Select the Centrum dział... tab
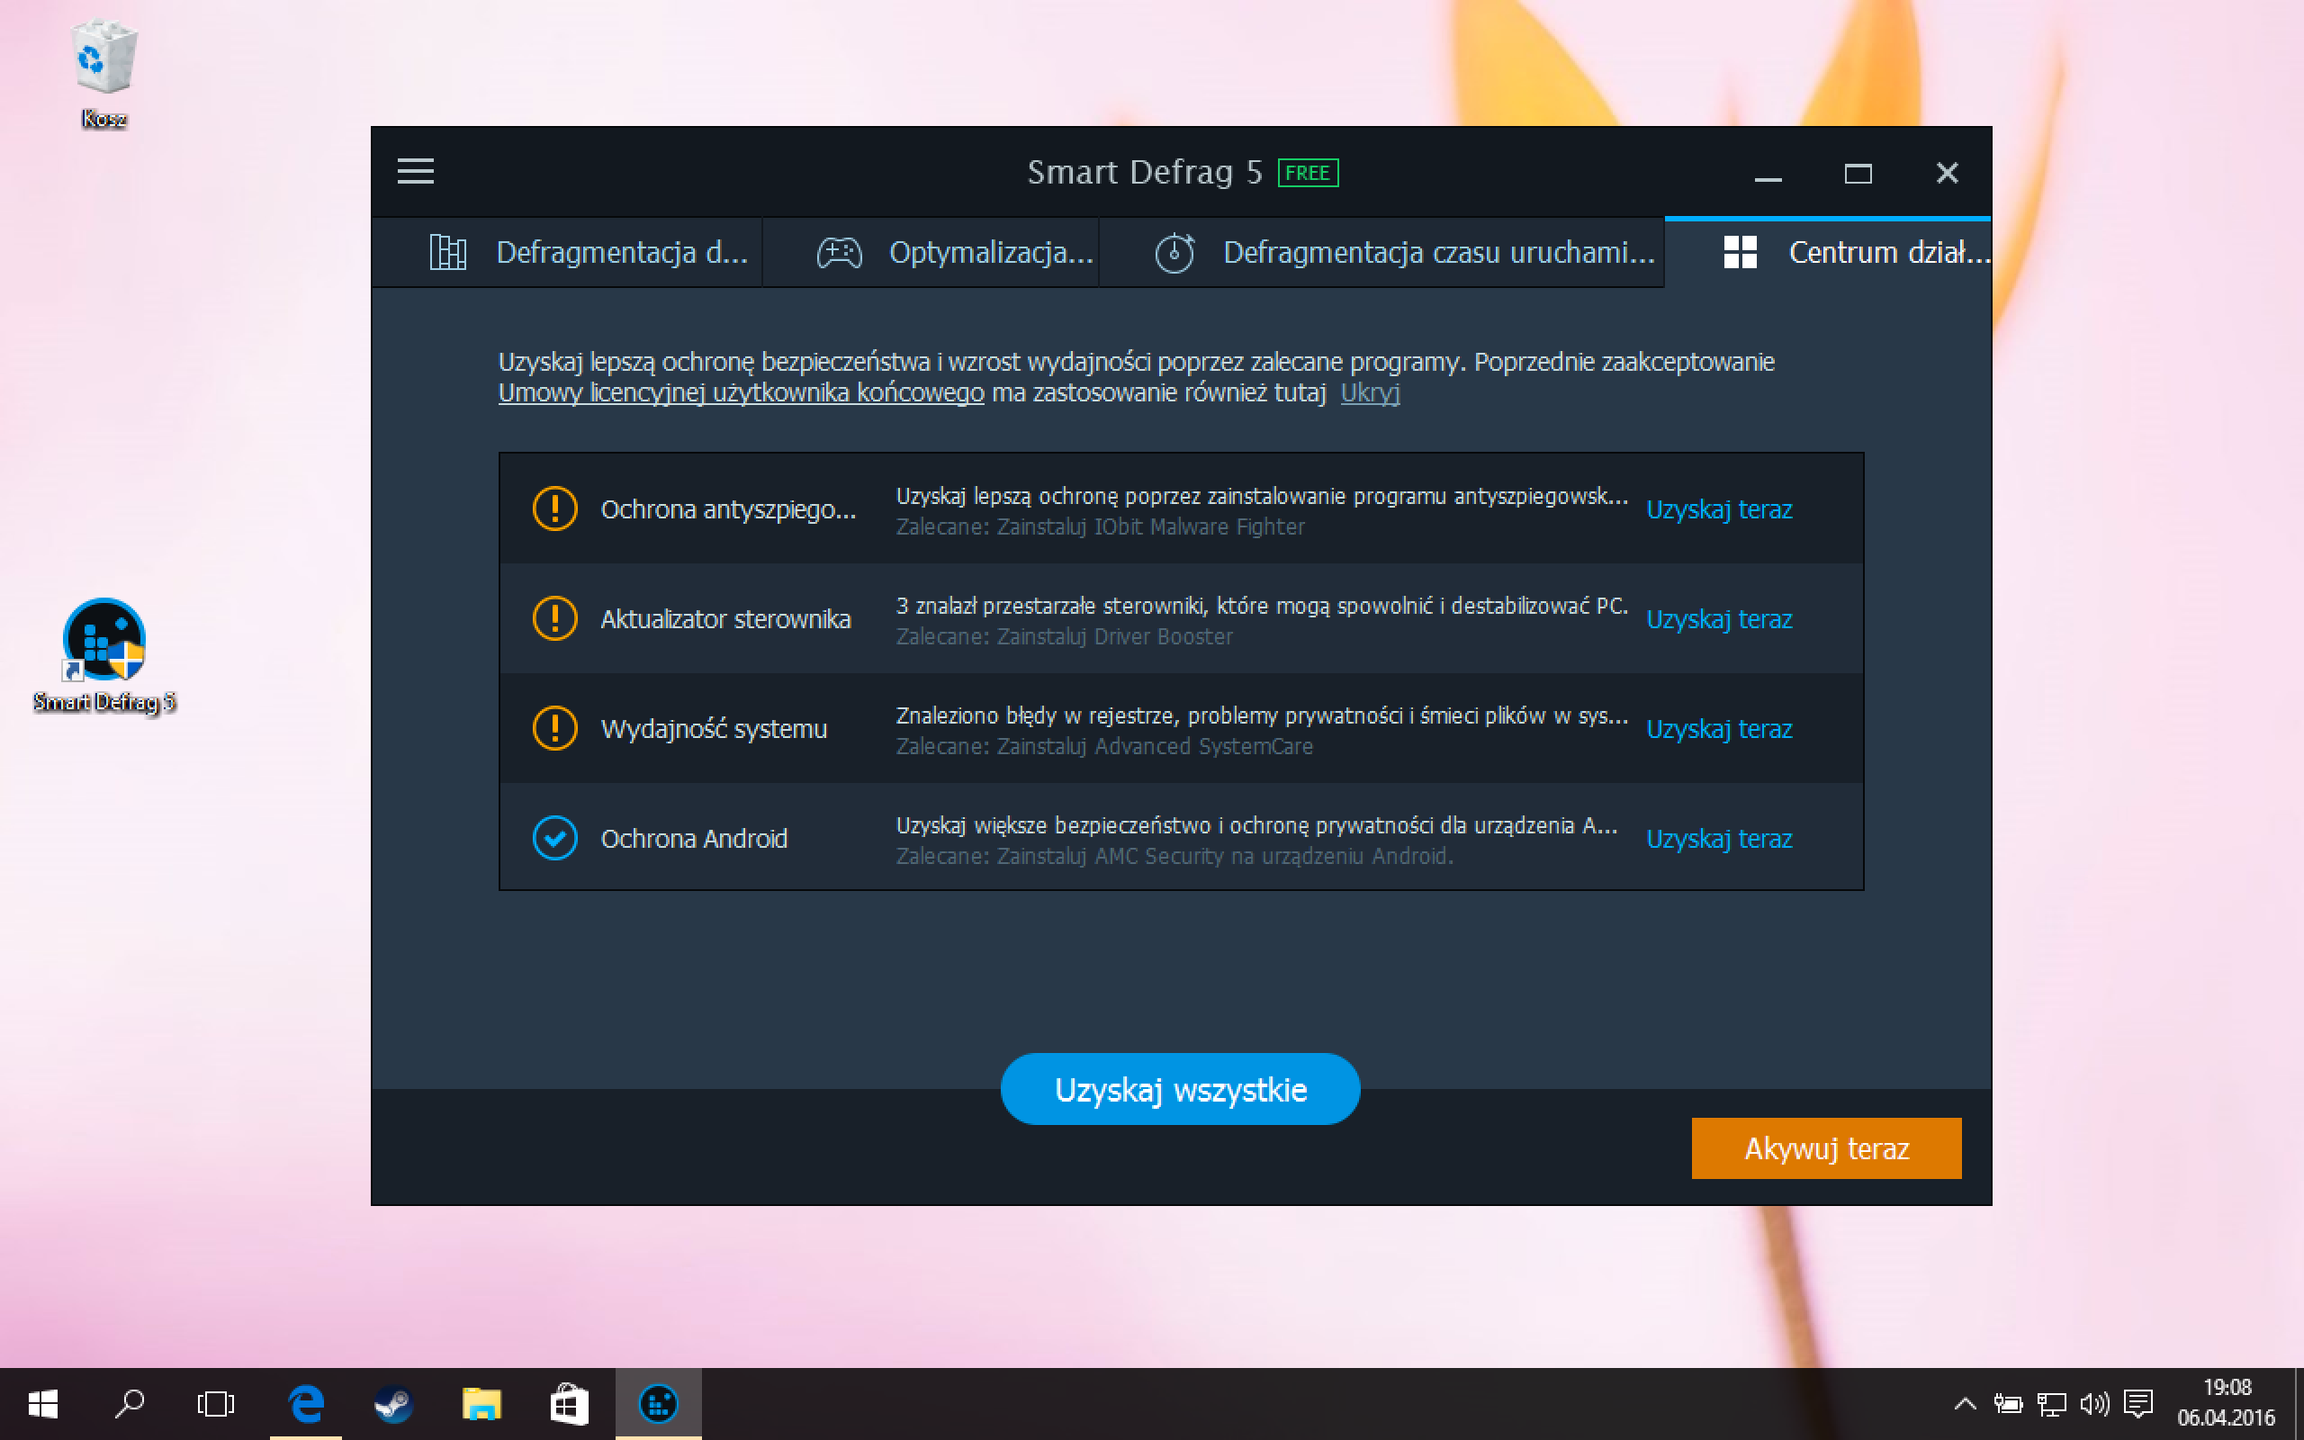This screenshot has height=1440, width=2304. tap(1828, 252)
